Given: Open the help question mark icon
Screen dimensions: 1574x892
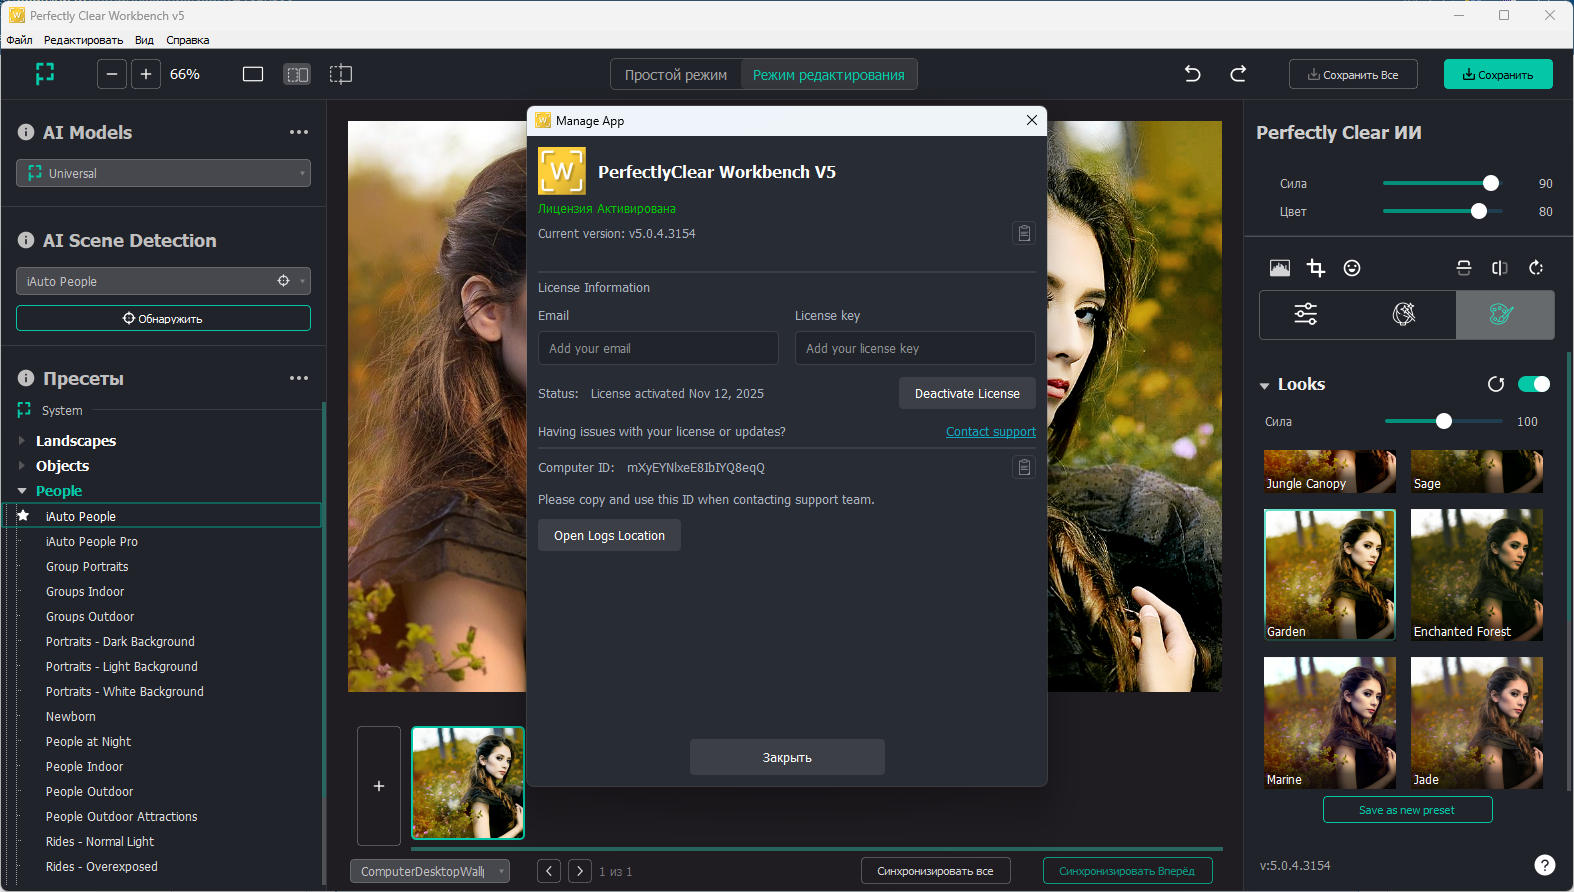Looking at the screenshot, I should coord(1544,865).
